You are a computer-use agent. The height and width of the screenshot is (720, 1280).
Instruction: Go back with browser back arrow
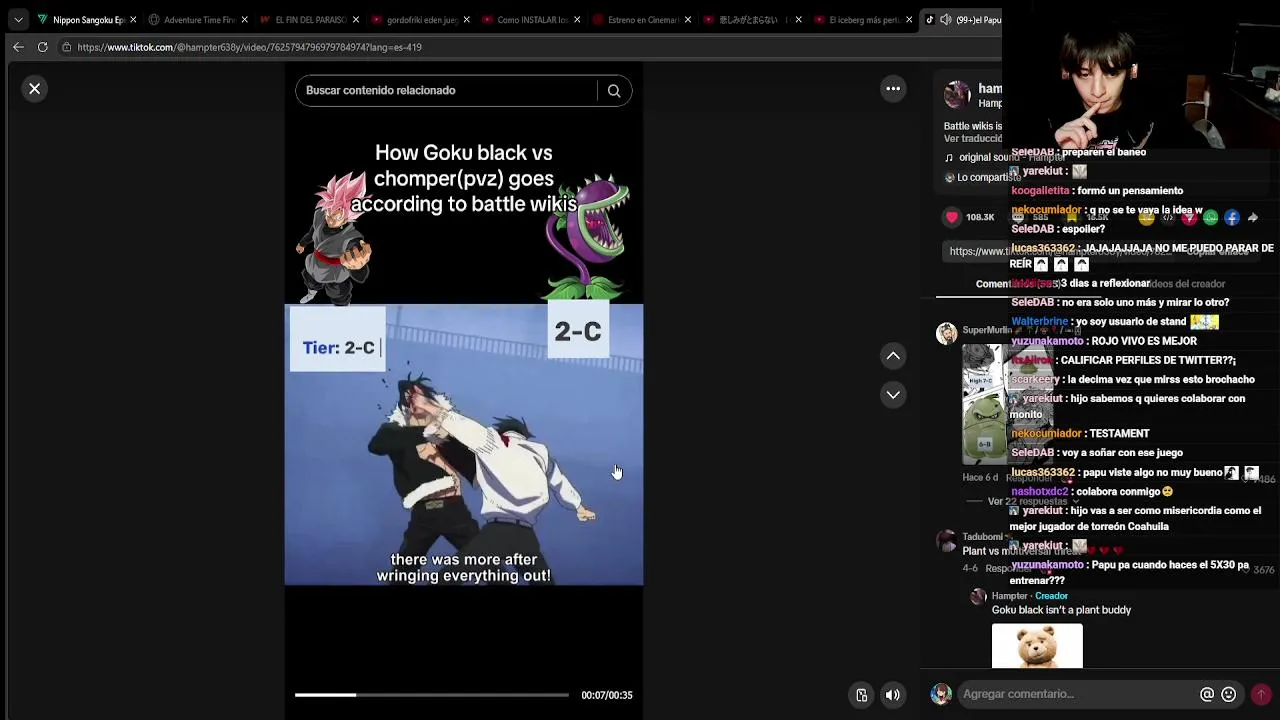pyautogui.click(x=18, y=47)
